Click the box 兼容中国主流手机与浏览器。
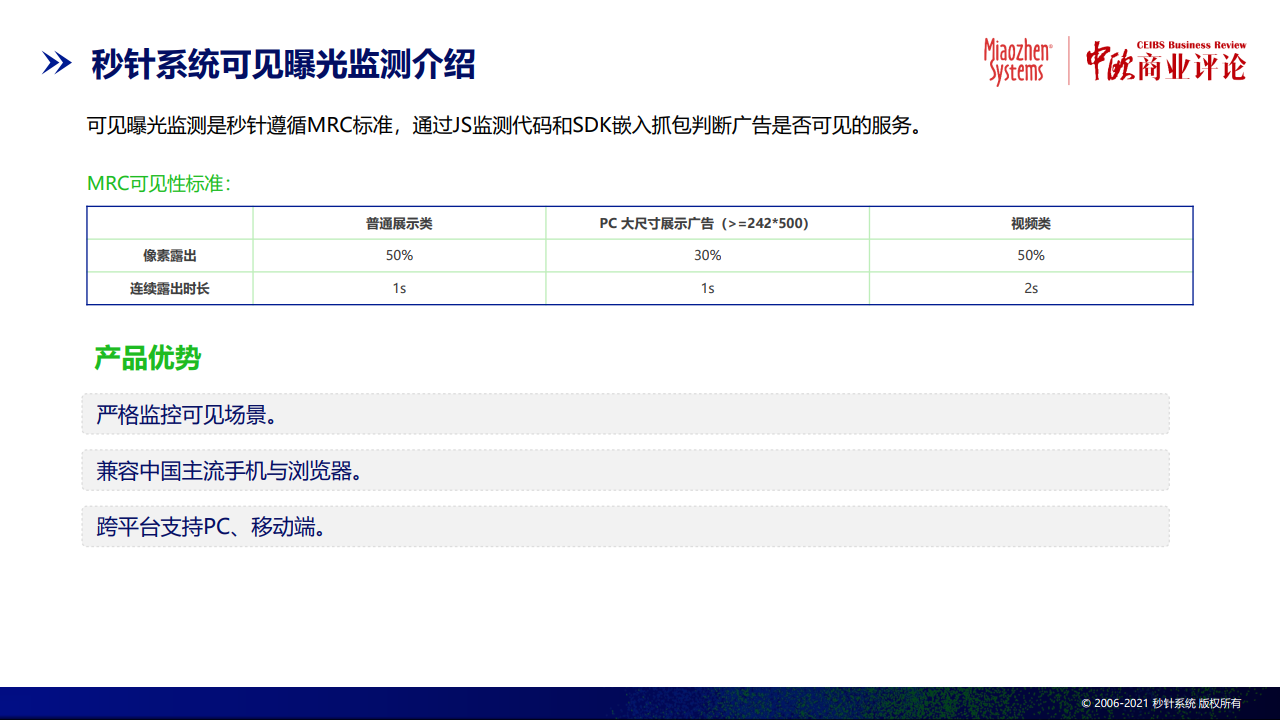This screenshot has width=1280, height=720. pyautogui.click(x=625, y=470)
